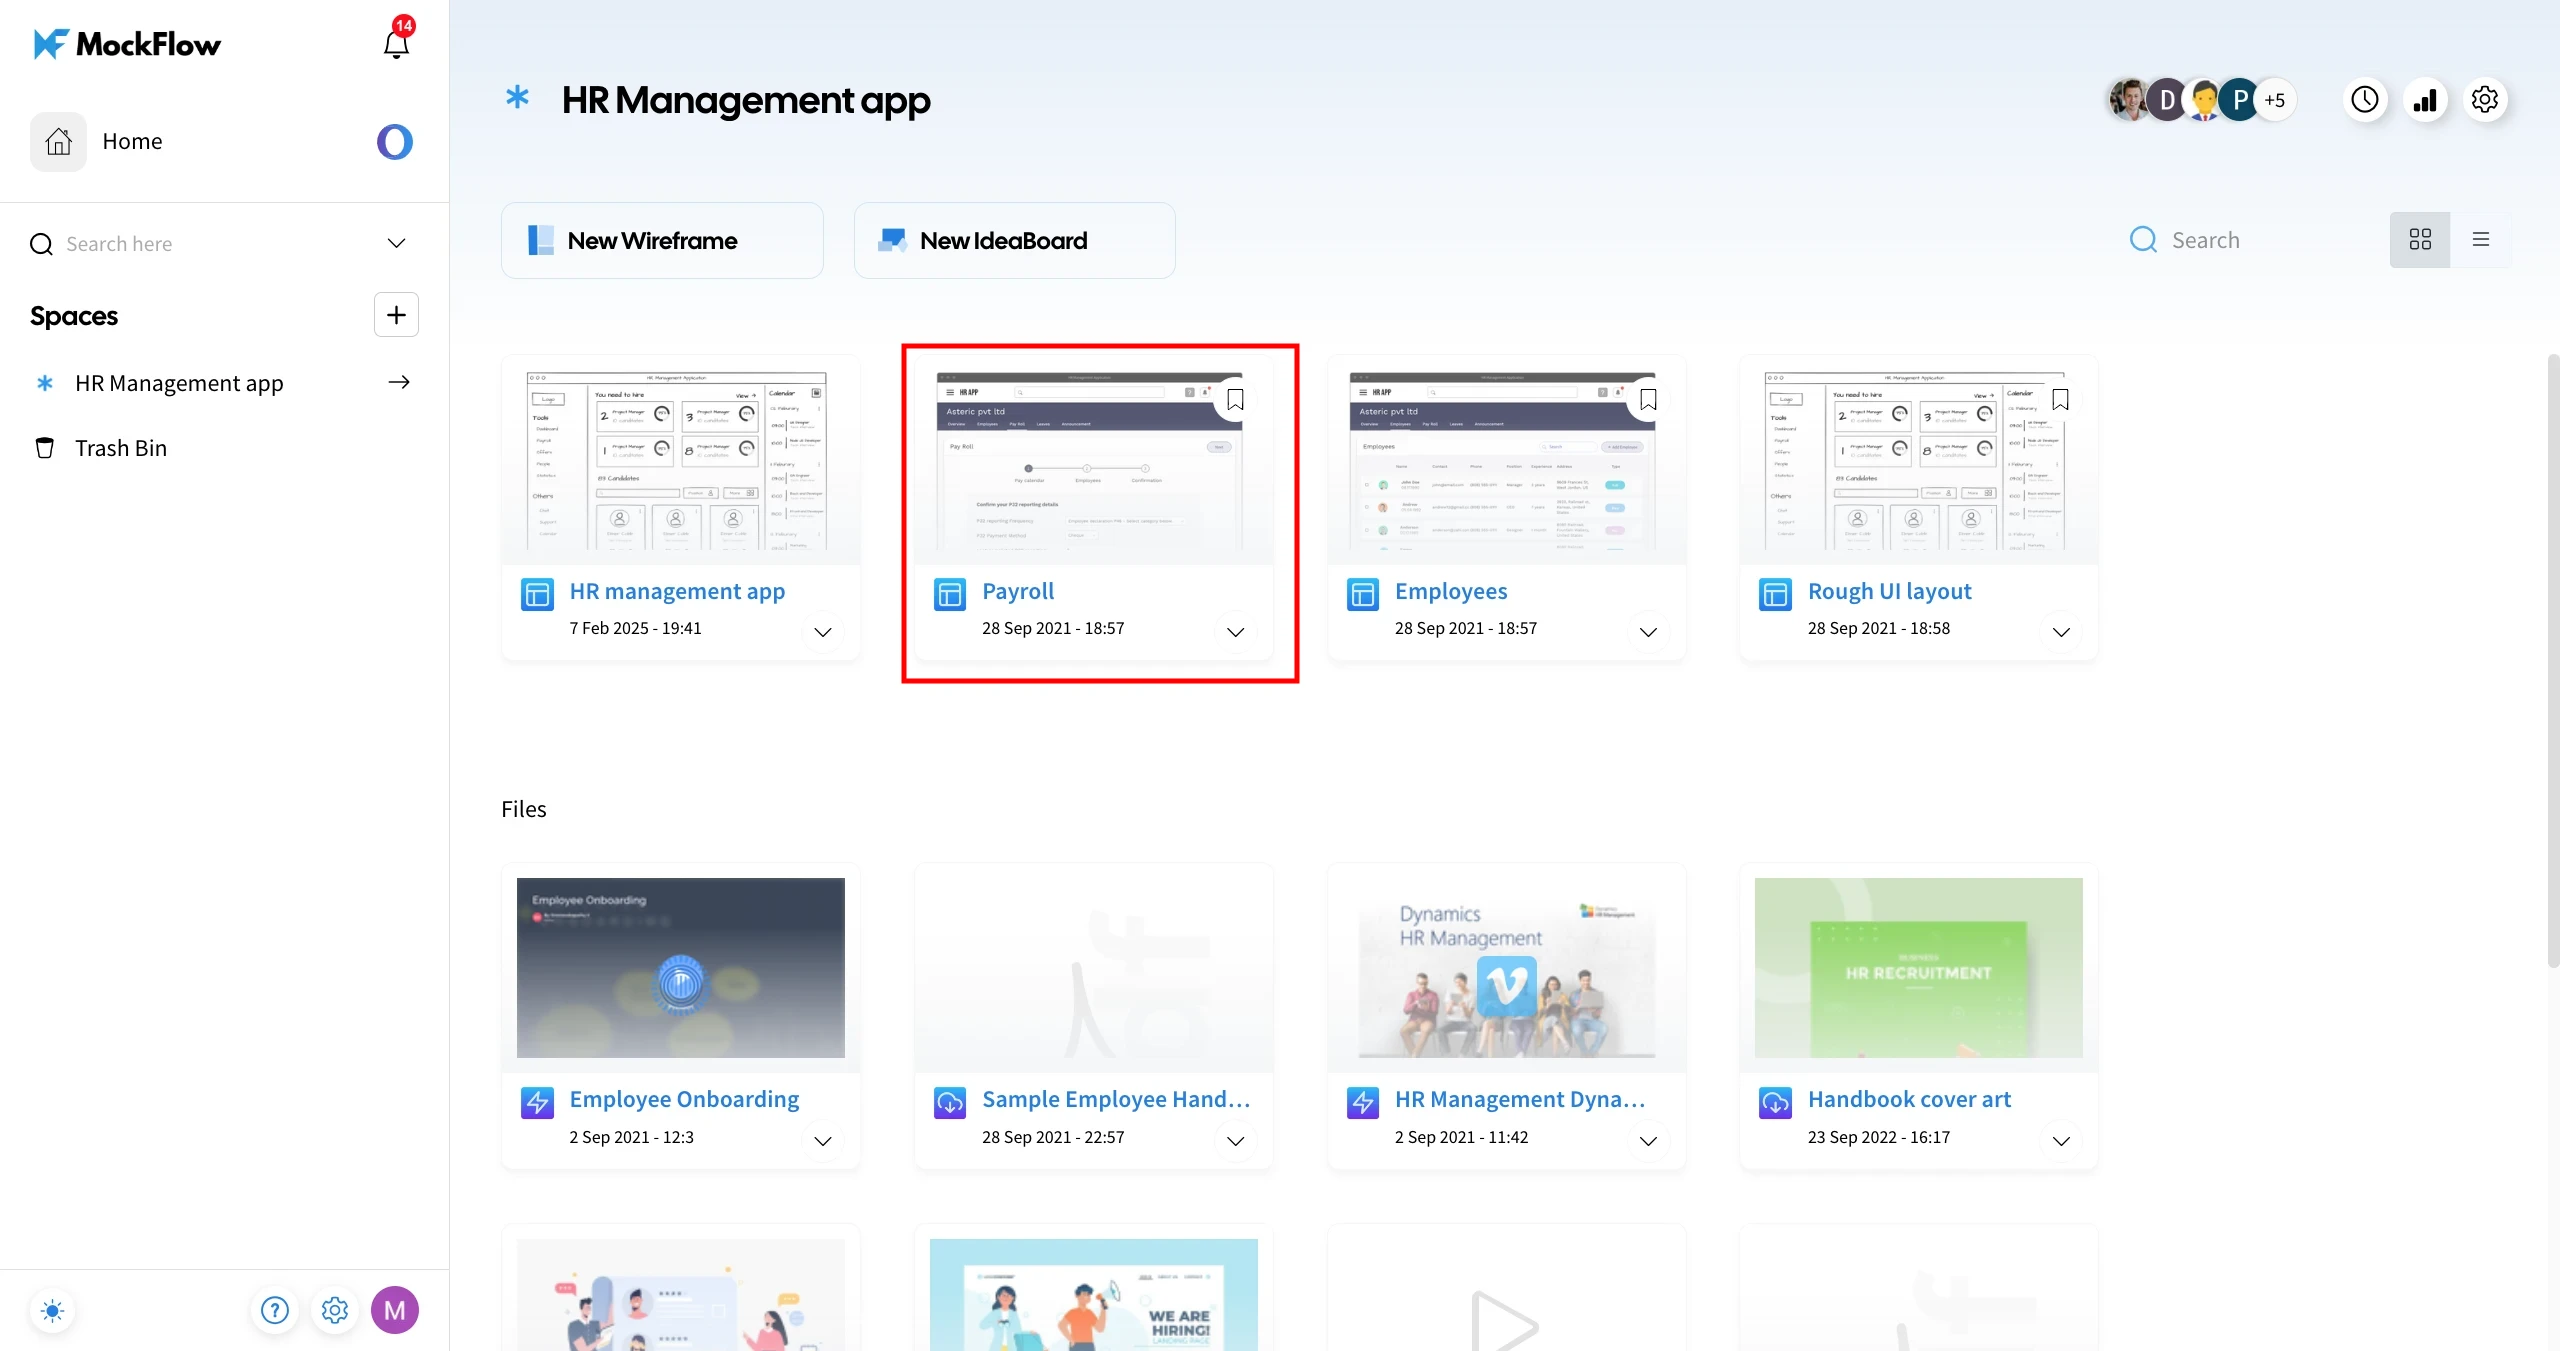Open sidebar settings gear icon

334,1310
